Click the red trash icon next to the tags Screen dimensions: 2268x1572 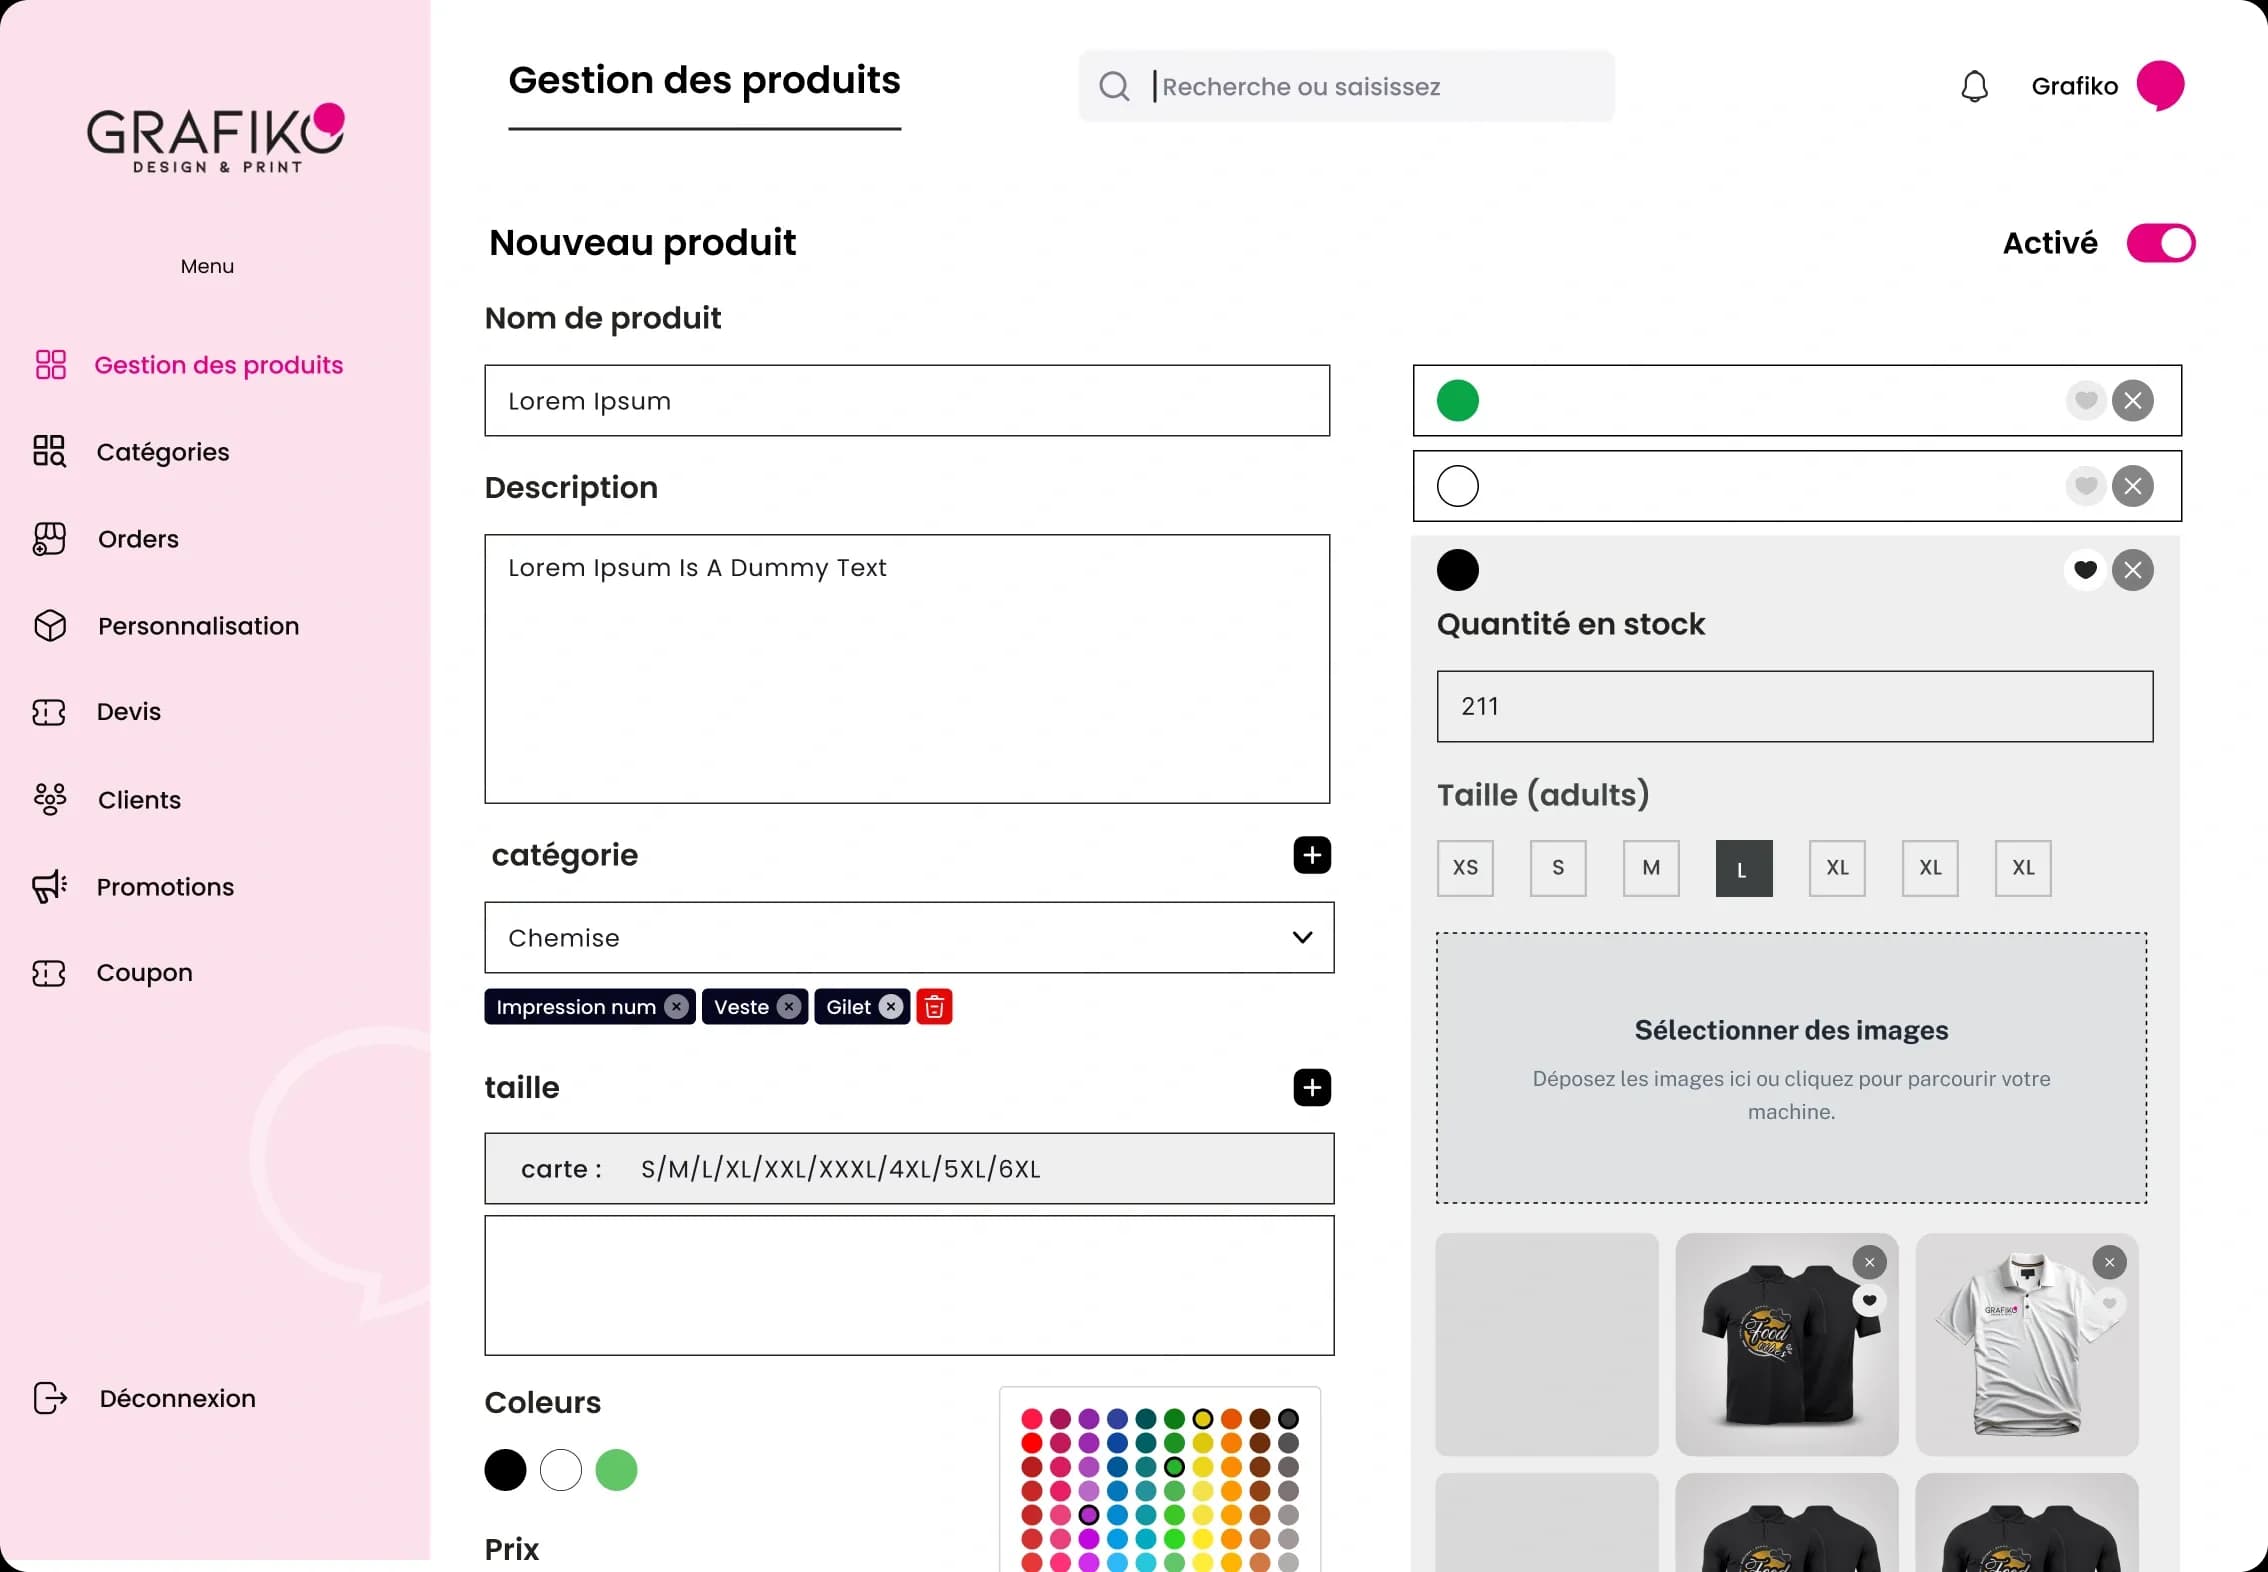click(934, 1007)
